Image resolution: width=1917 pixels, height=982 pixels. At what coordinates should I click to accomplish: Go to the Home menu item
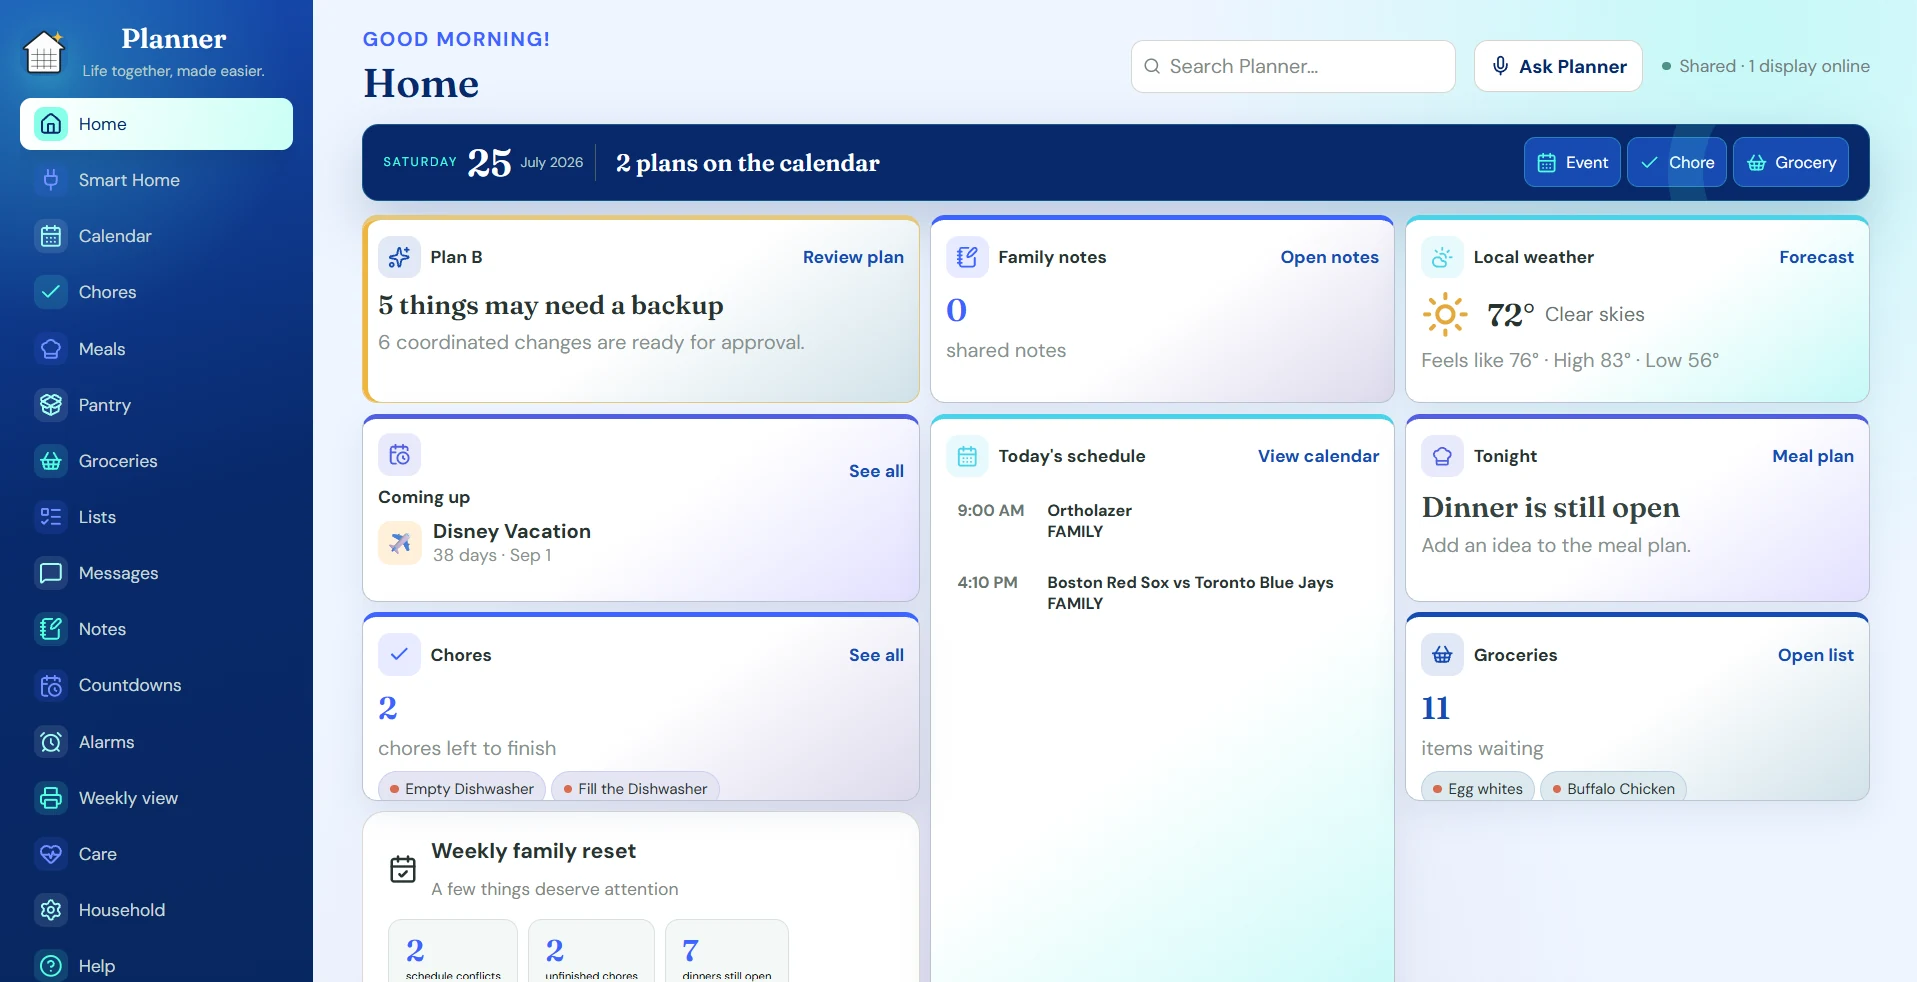pos(156,124)
